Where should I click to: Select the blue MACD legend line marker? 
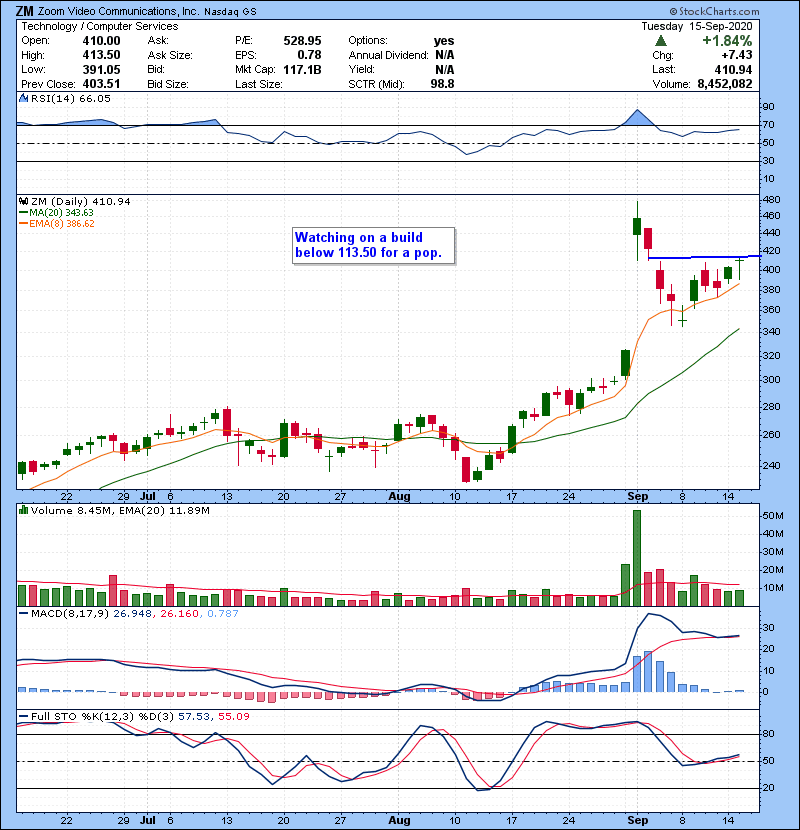click(23, 614)
